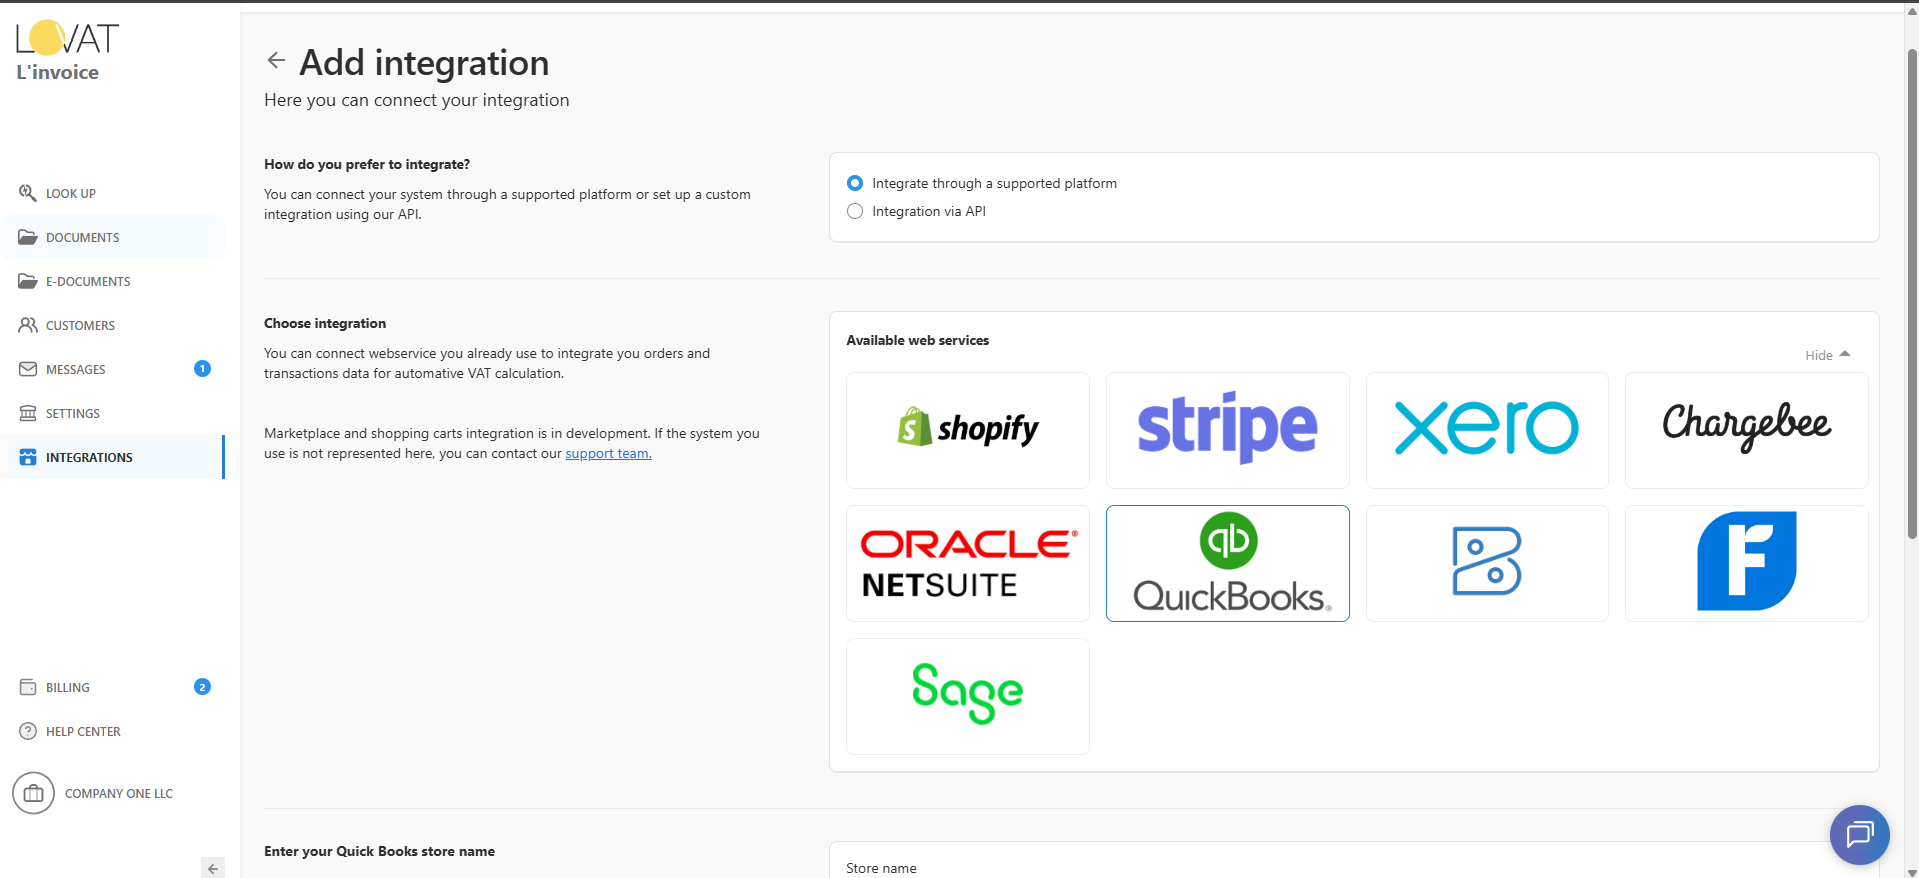This screenshot has height=878, width=1919.
Task: Click the Store name input field
Action: [1350, 867]
